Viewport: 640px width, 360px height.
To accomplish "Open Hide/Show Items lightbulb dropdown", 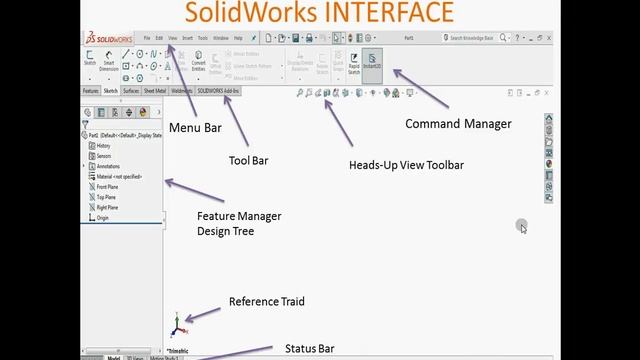I will (373, 93).
